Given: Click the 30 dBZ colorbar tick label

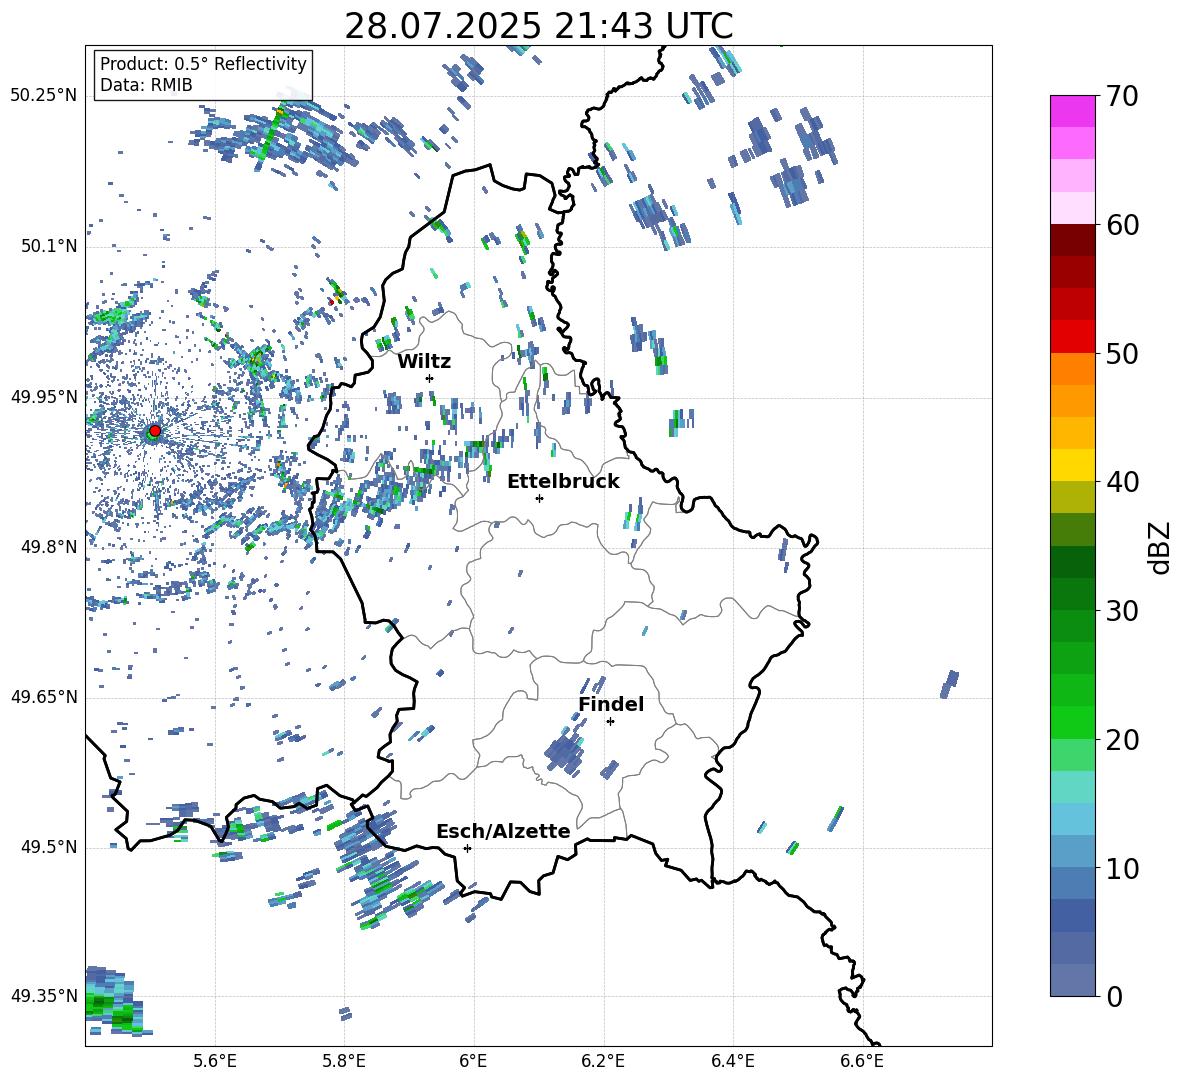Looking at the screenshot, I should click(1122, 611).
